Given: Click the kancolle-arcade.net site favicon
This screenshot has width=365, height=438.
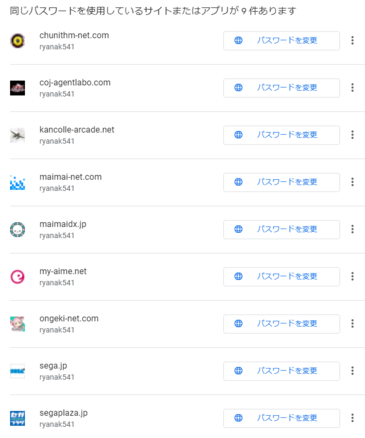Looking at the screenshot, I should point(18,135).
